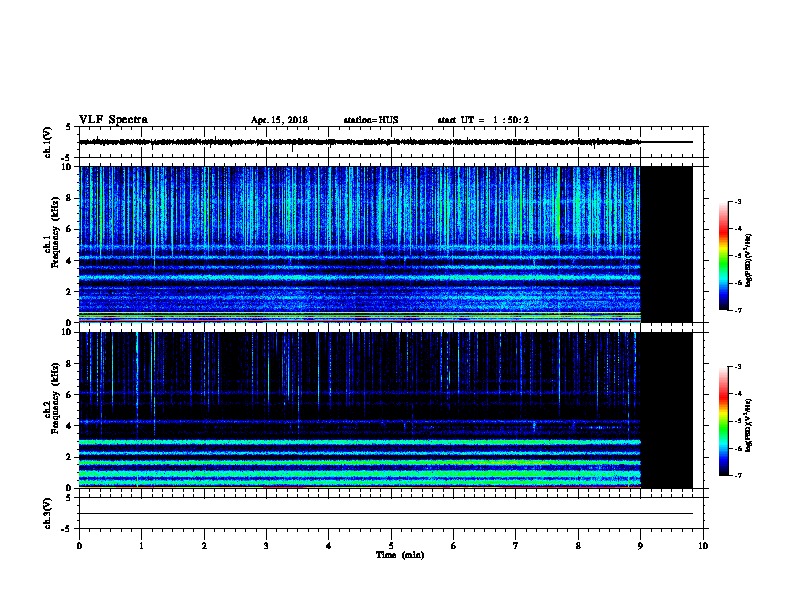Click the "ch.3(V)" waveform axis label
The width and height of the screenshot is (792, 612).
pyautogui.click(x=48, y=513)
